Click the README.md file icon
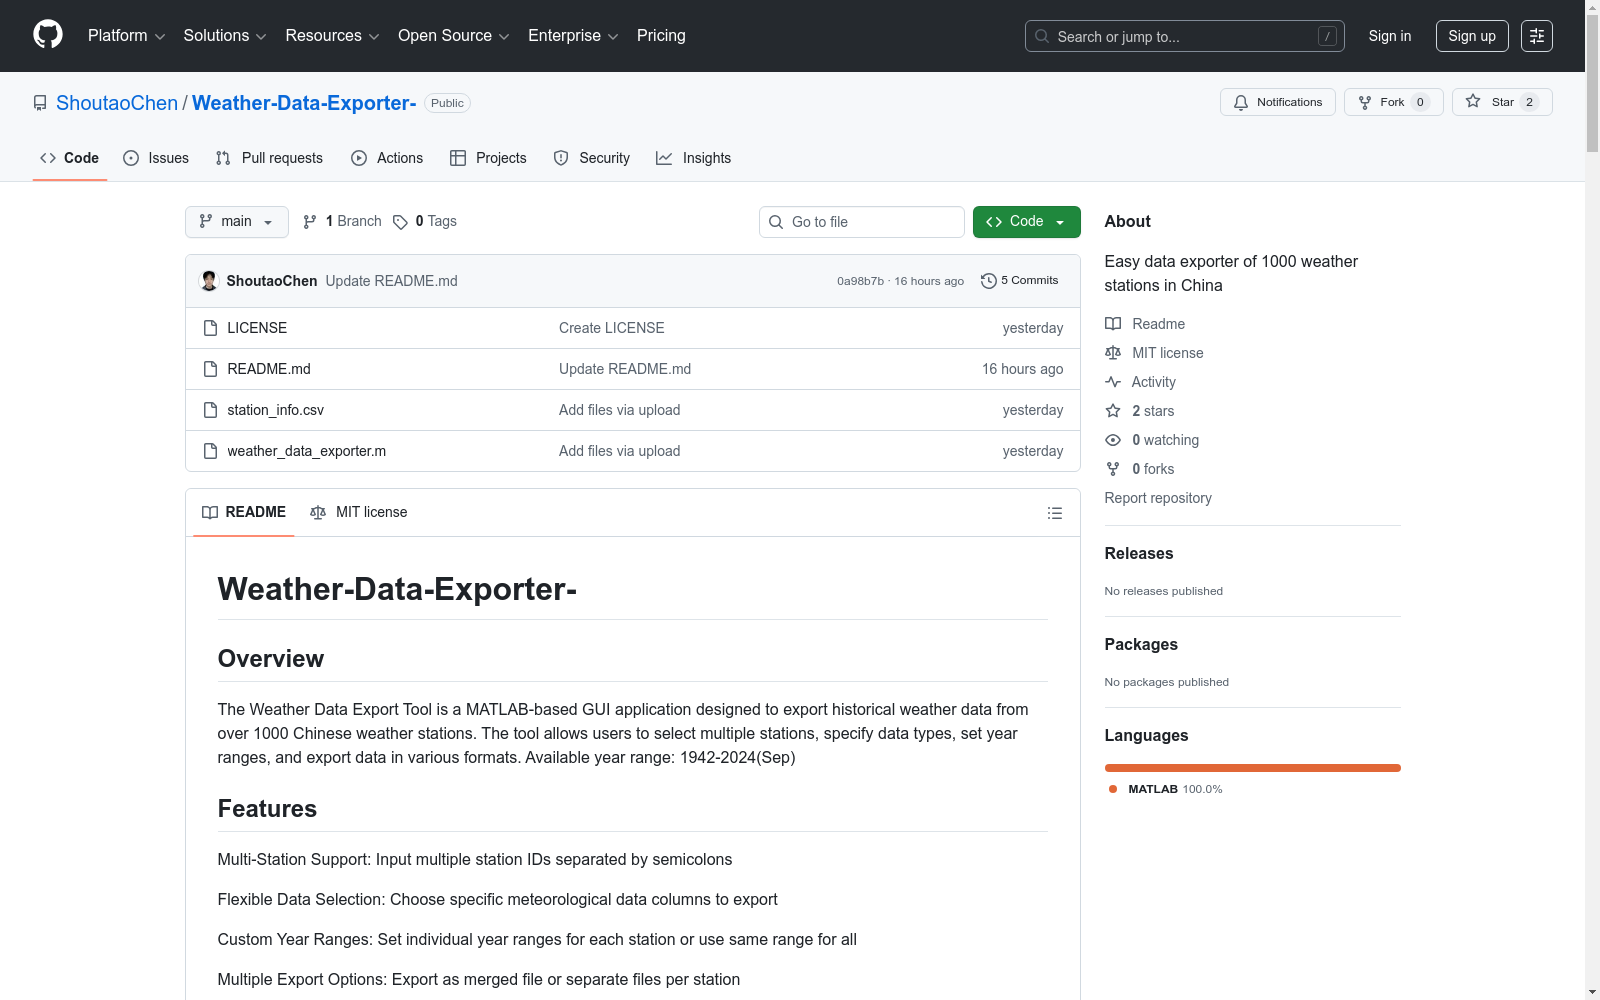 click(x=210, y=369)
